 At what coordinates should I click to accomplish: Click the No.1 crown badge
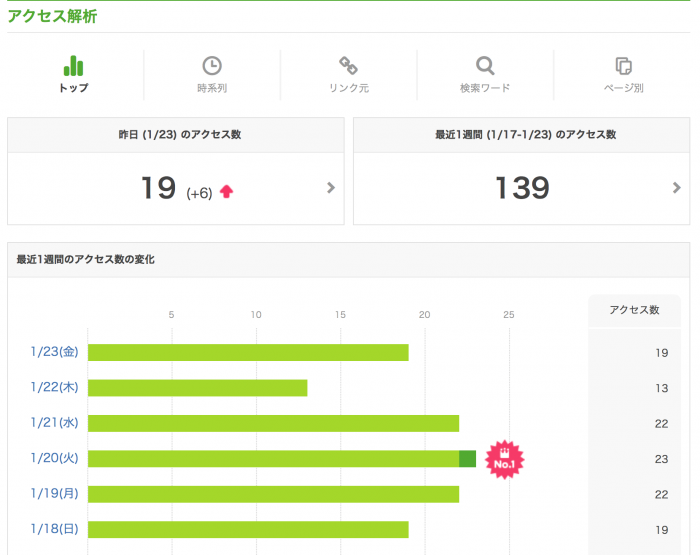[x=504, y=460]
